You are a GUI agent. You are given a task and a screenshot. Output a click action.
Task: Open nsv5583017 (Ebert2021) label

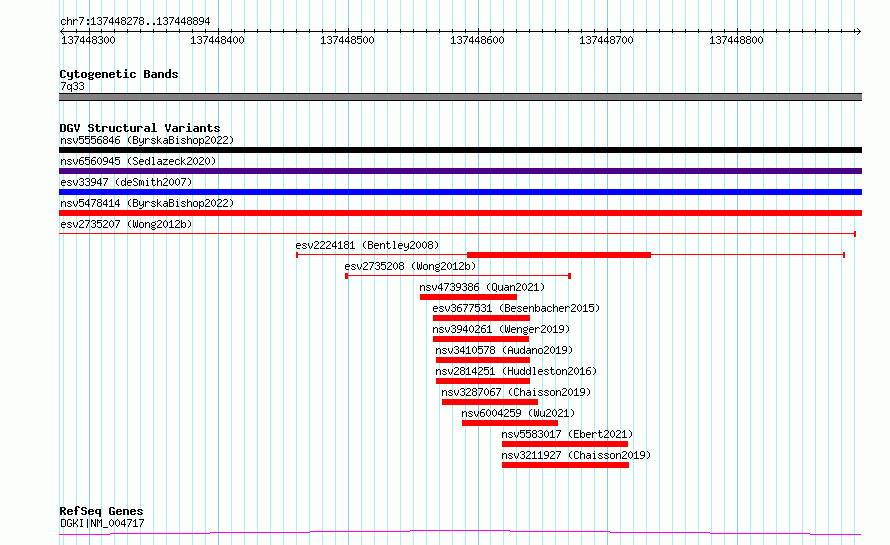coord(567,434)
